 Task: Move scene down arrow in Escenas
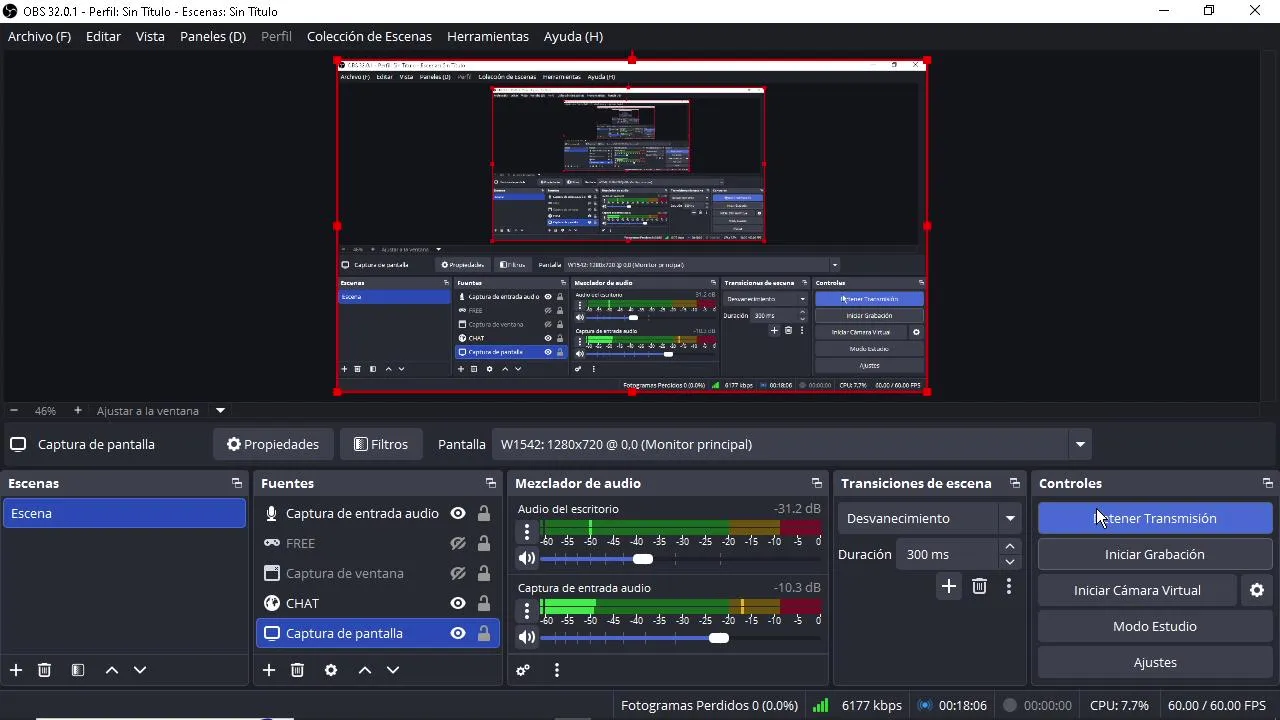(140, 670)
